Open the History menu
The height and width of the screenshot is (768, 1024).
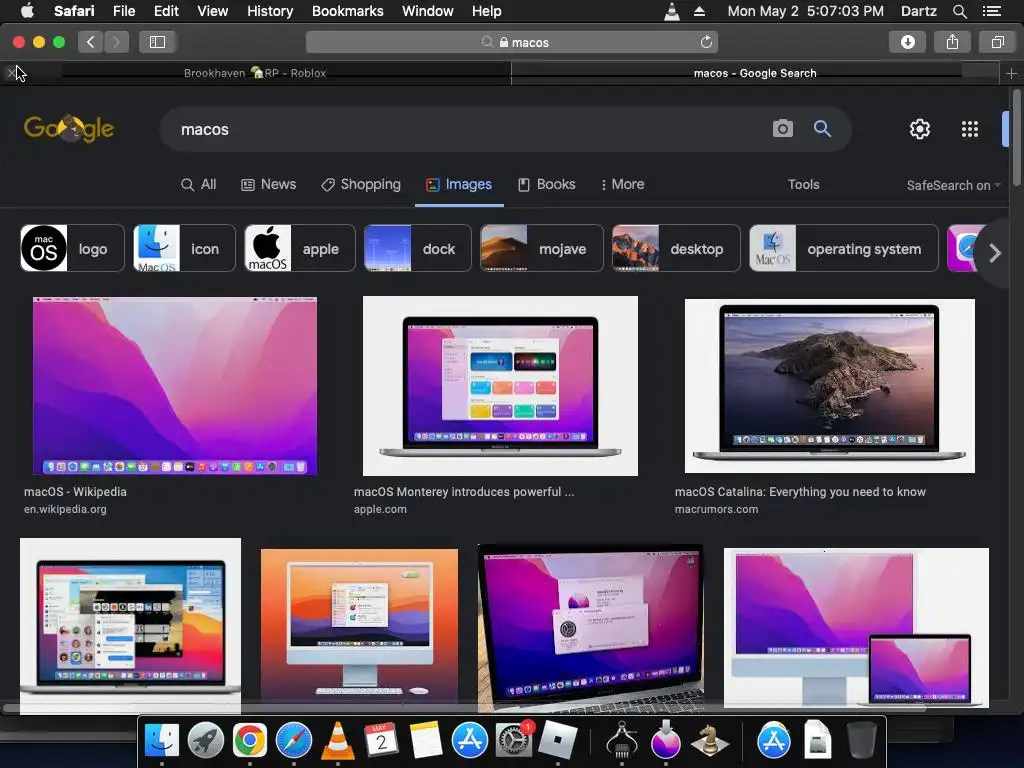(270, 11)
